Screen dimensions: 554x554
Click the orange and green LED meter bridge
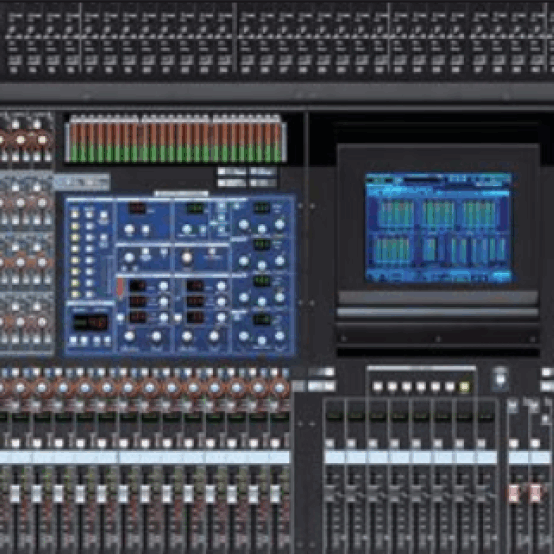click(x=176, y=138)
